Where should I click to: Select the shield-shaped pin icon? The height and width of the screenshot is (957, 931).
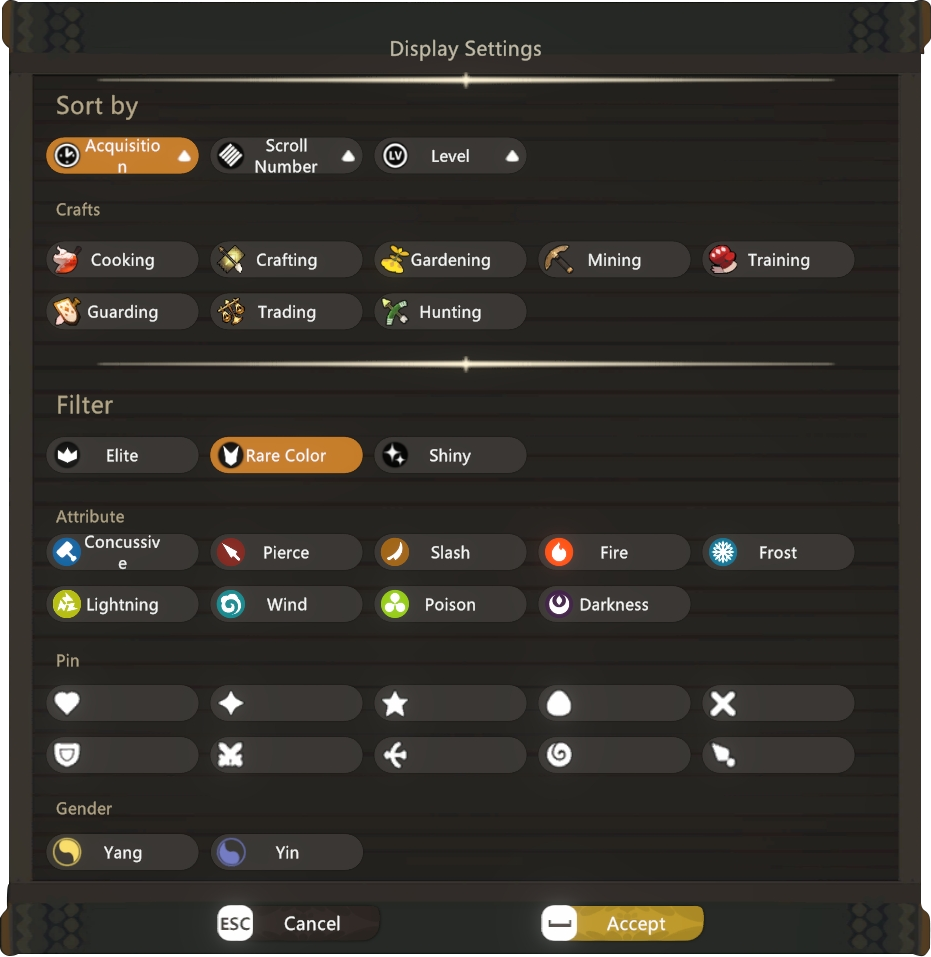122,755
